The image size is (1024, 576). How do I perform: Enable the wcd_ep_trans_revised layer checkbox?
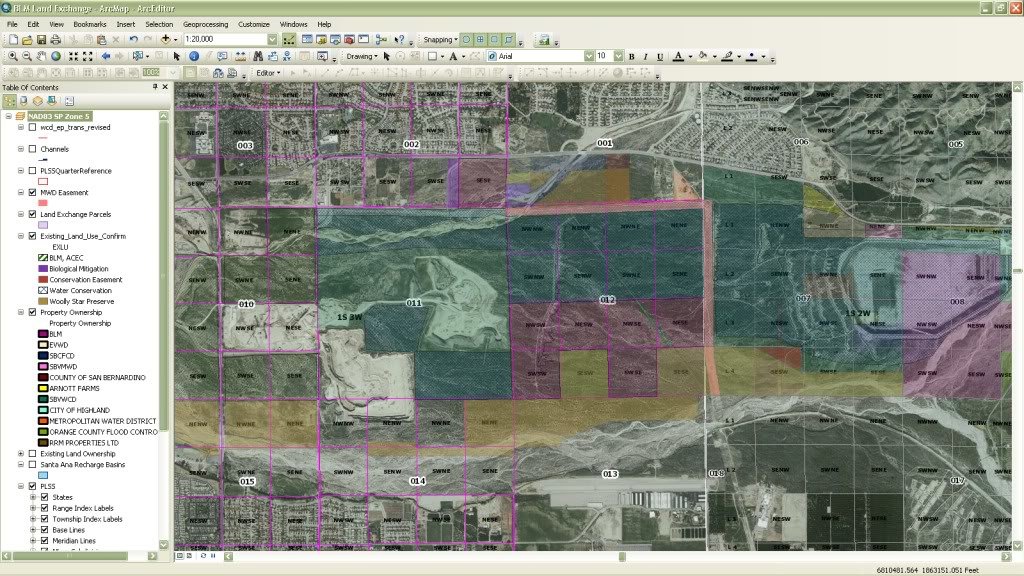click(x=32, y=127)
